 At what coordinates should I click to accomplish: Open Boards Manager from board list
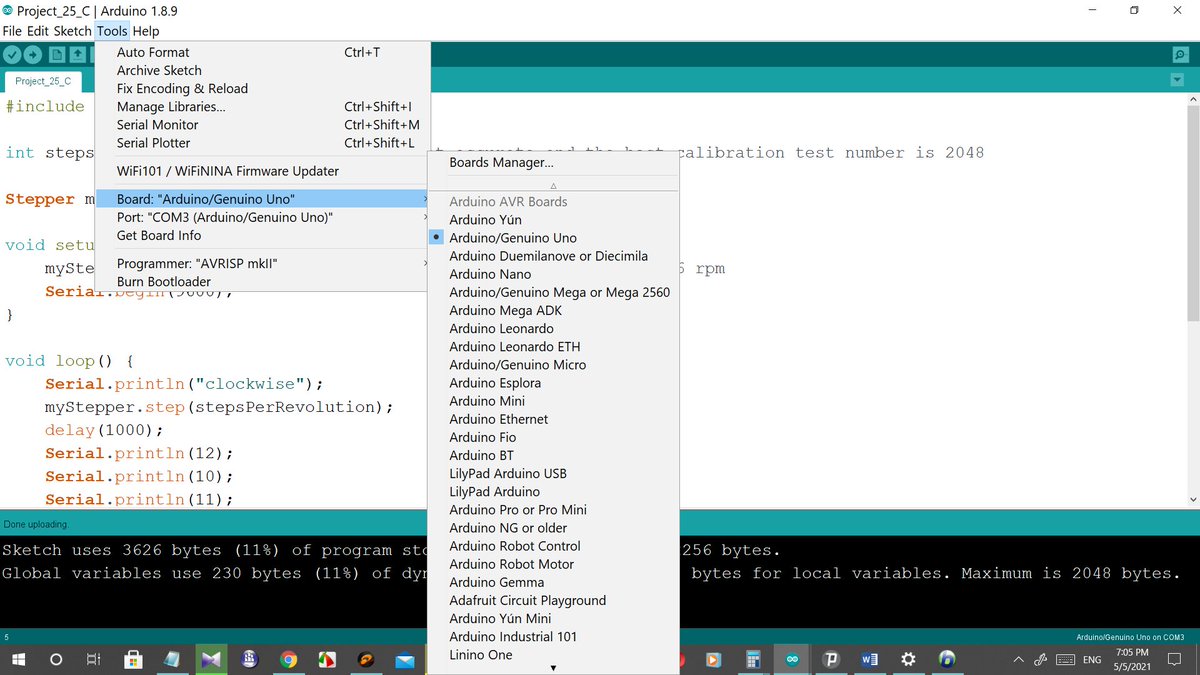[x=553, y=162]
